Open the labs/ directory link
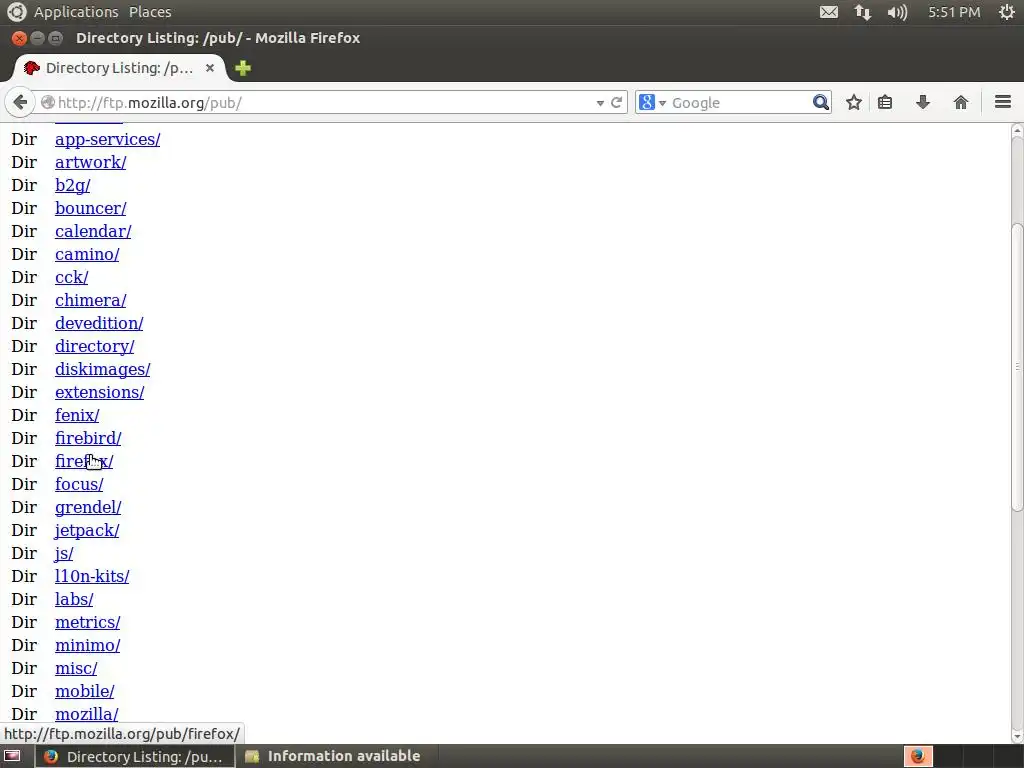 74,599
